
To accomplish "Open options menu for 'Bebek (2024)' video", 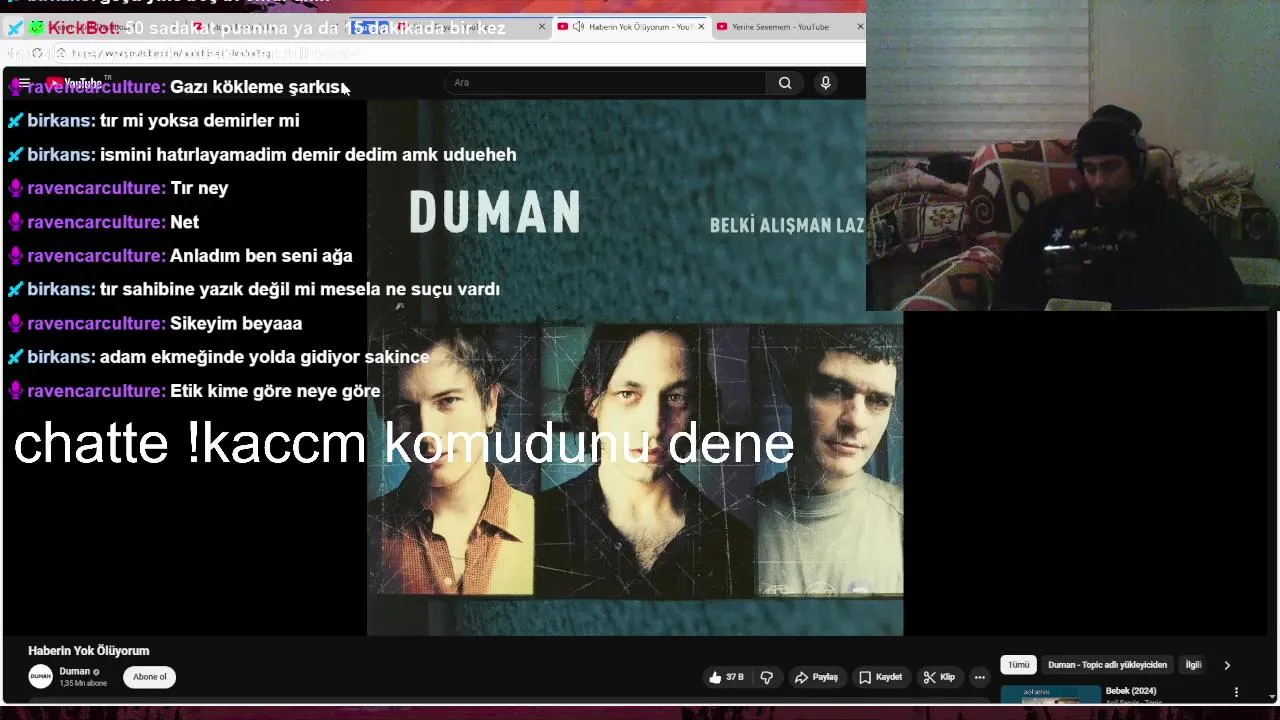I will [x=1236, y=692].
